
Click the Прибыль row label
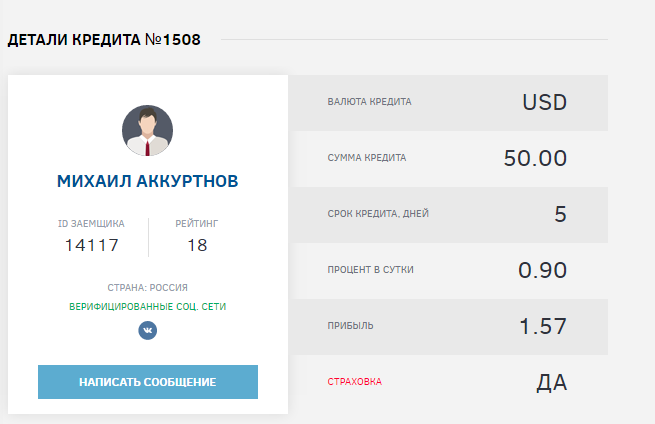click(x=349, y=326)
